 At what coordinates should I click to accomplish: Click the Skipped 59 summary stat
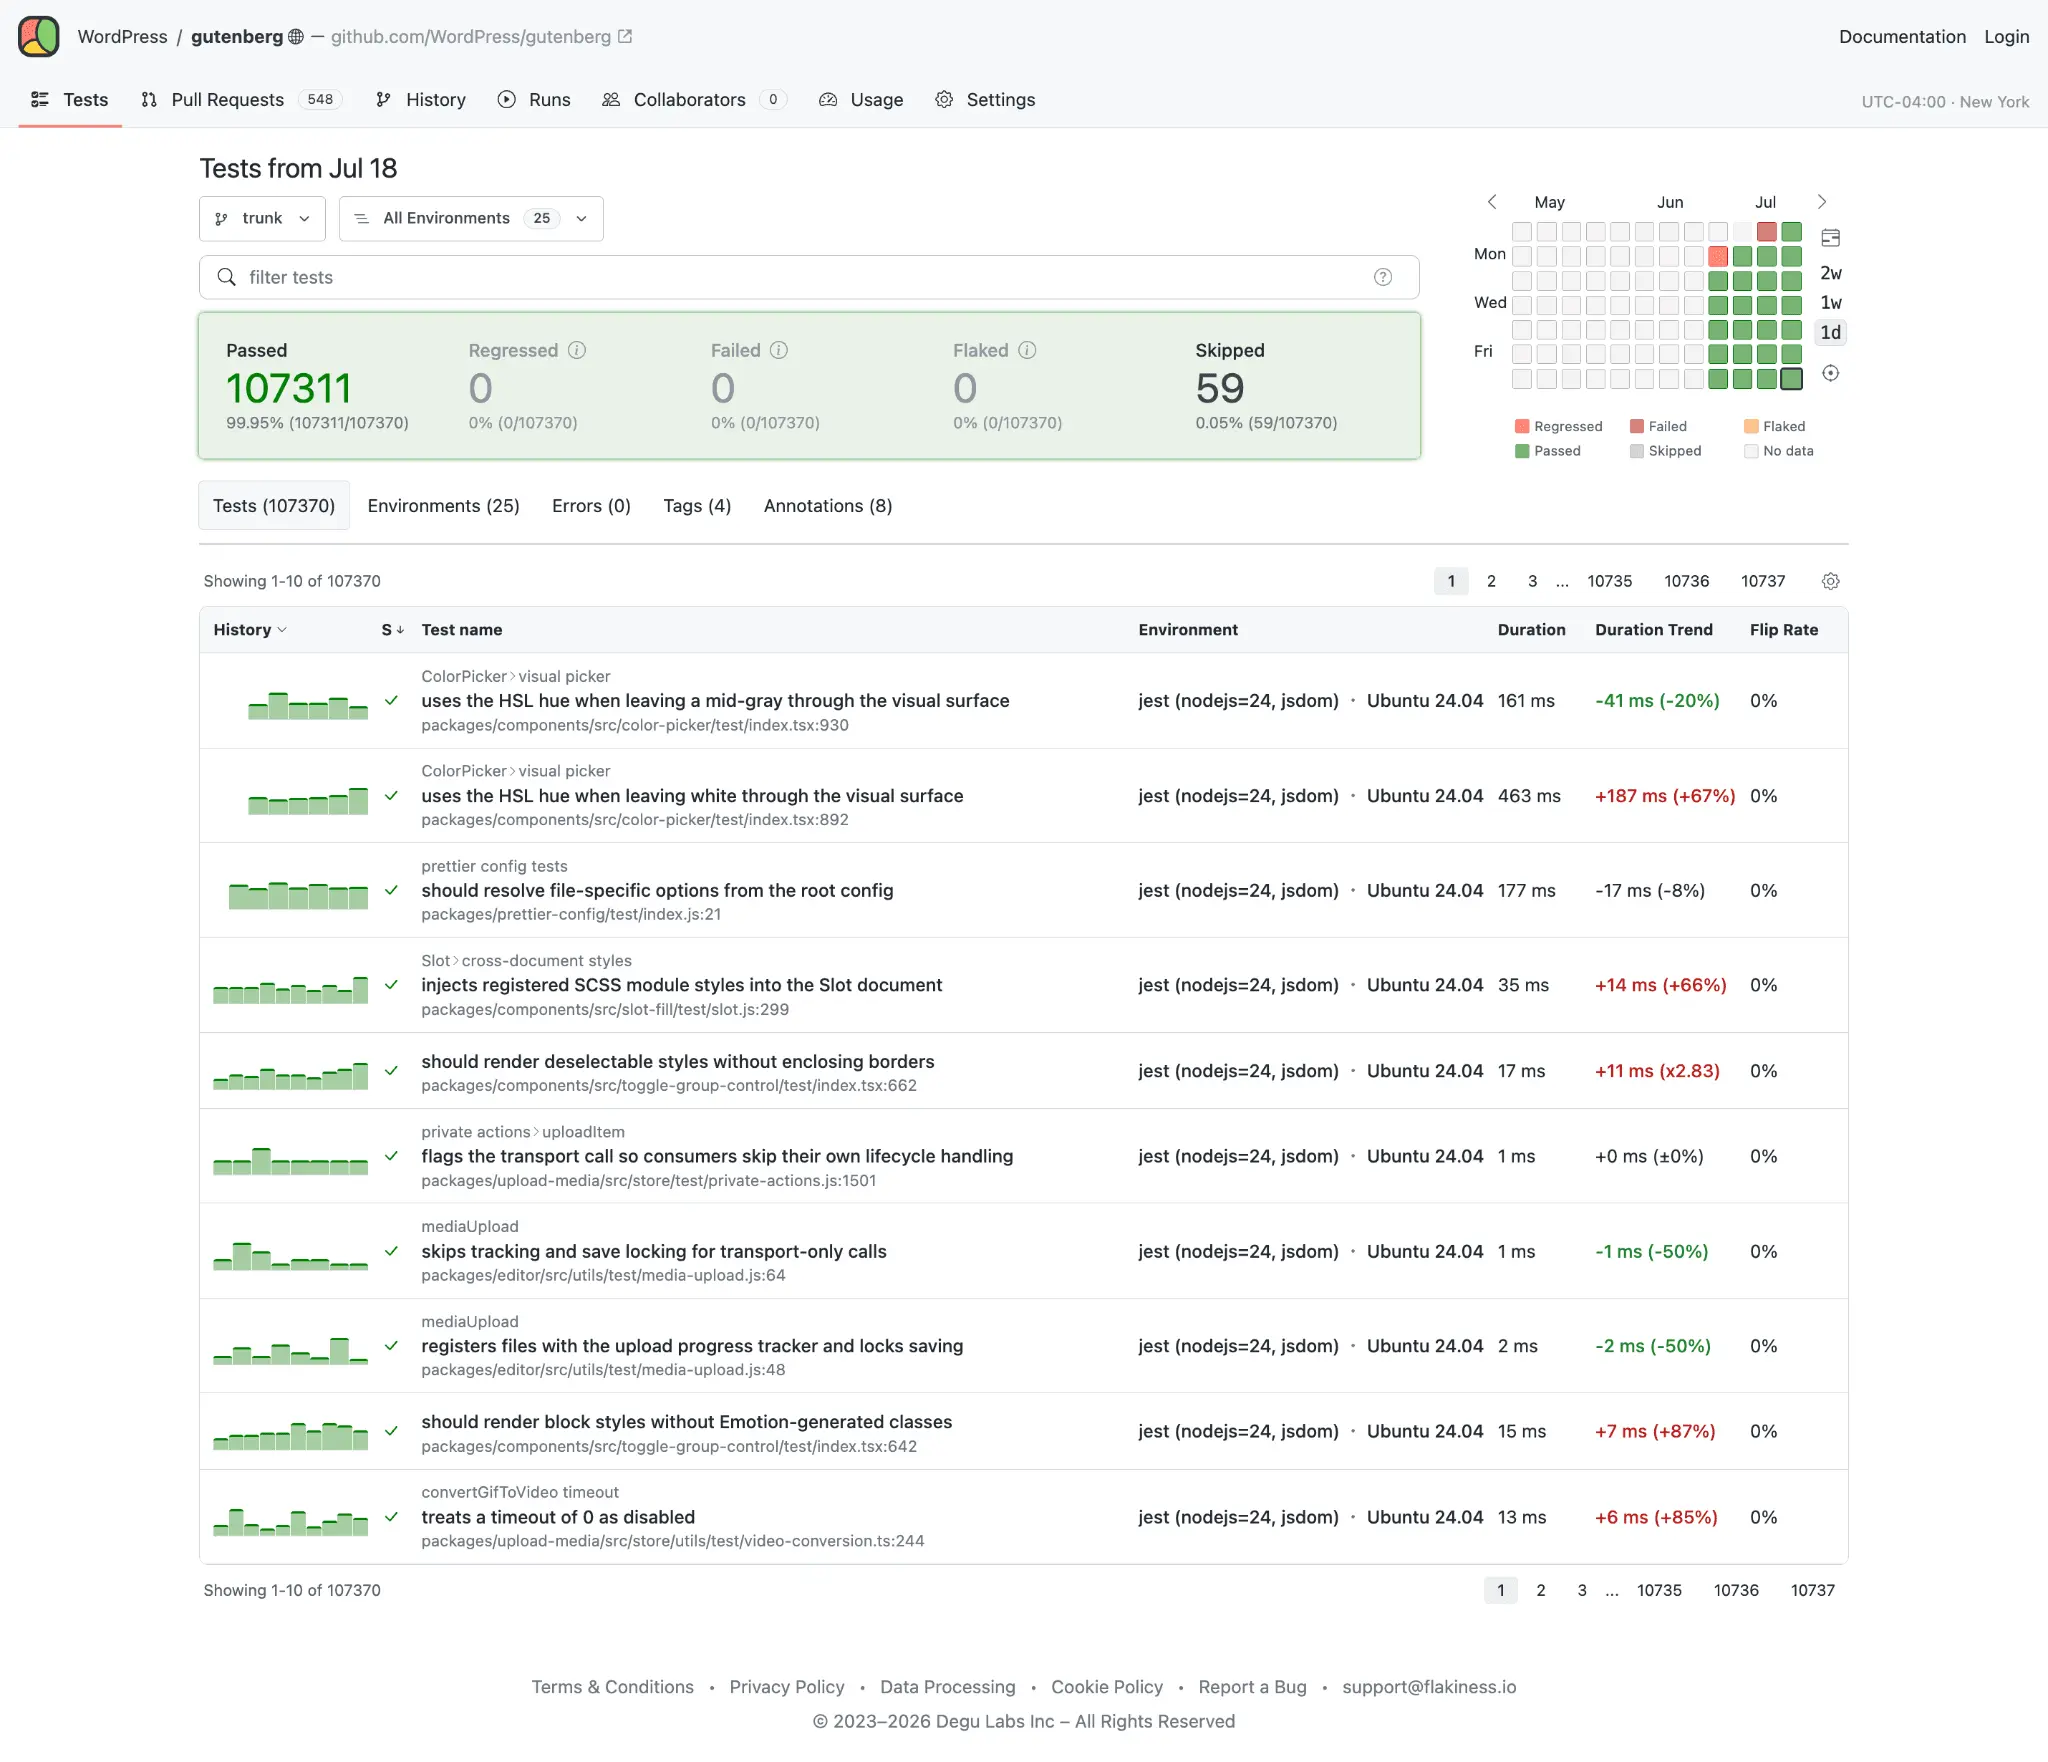click(x=1266, y=386)
